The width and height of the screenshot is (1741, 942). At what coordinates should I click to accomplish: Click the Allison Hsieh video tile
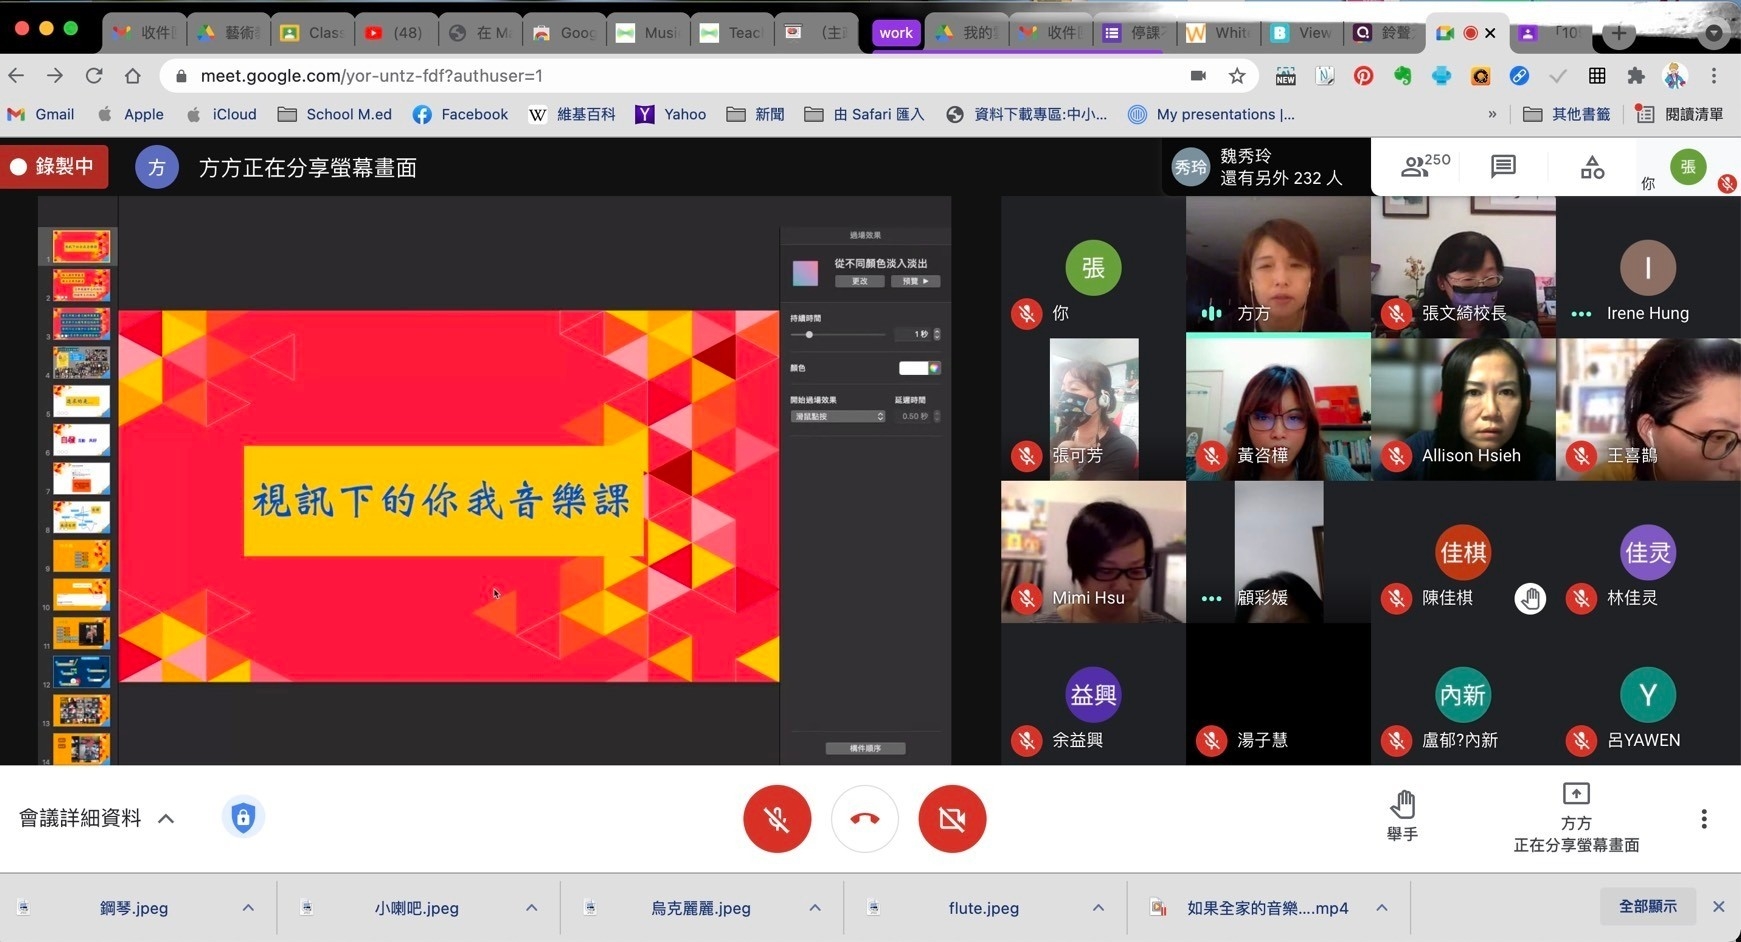(x=1463, y=408)
